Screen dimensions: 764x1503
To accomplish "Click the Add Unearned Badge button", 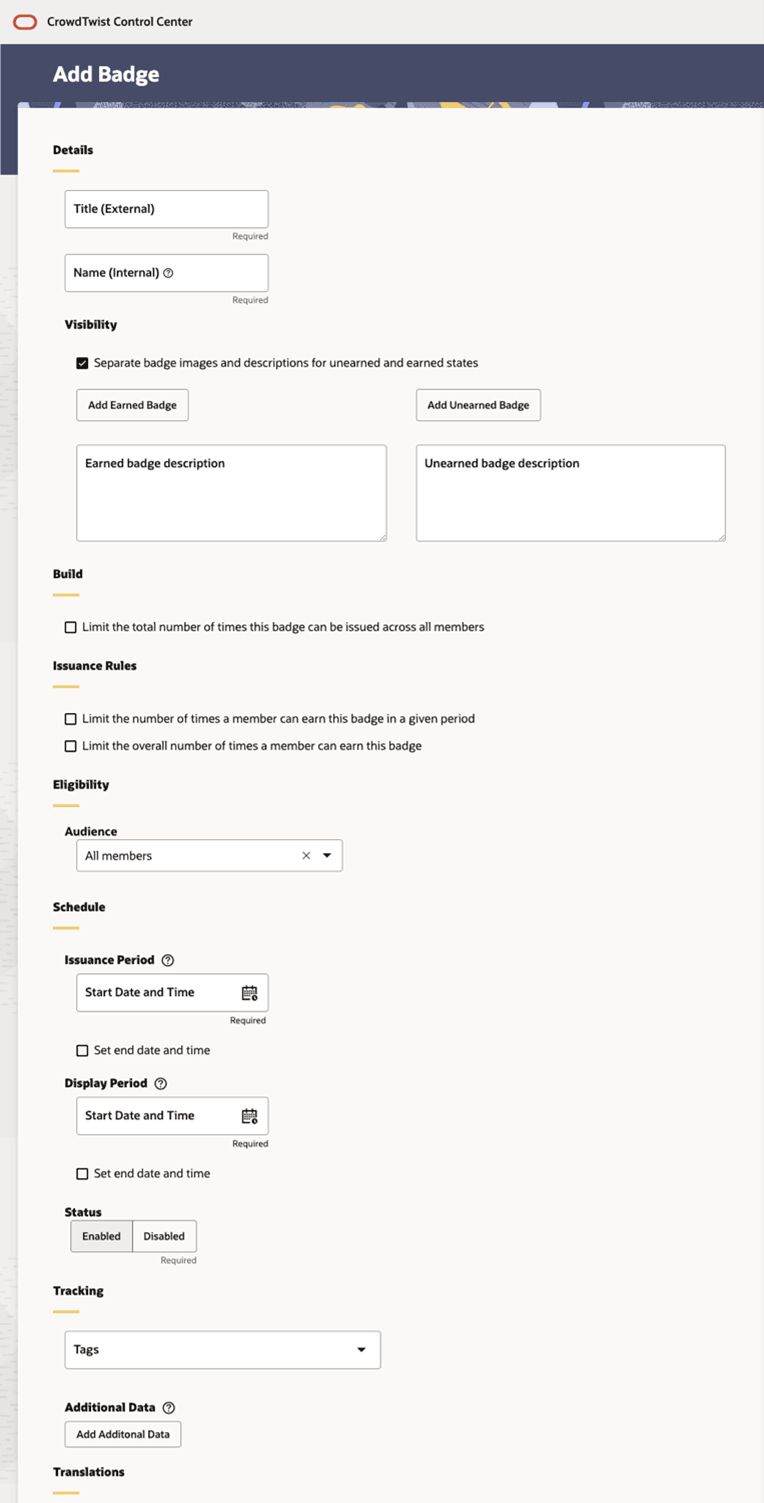I will point(478,405).
